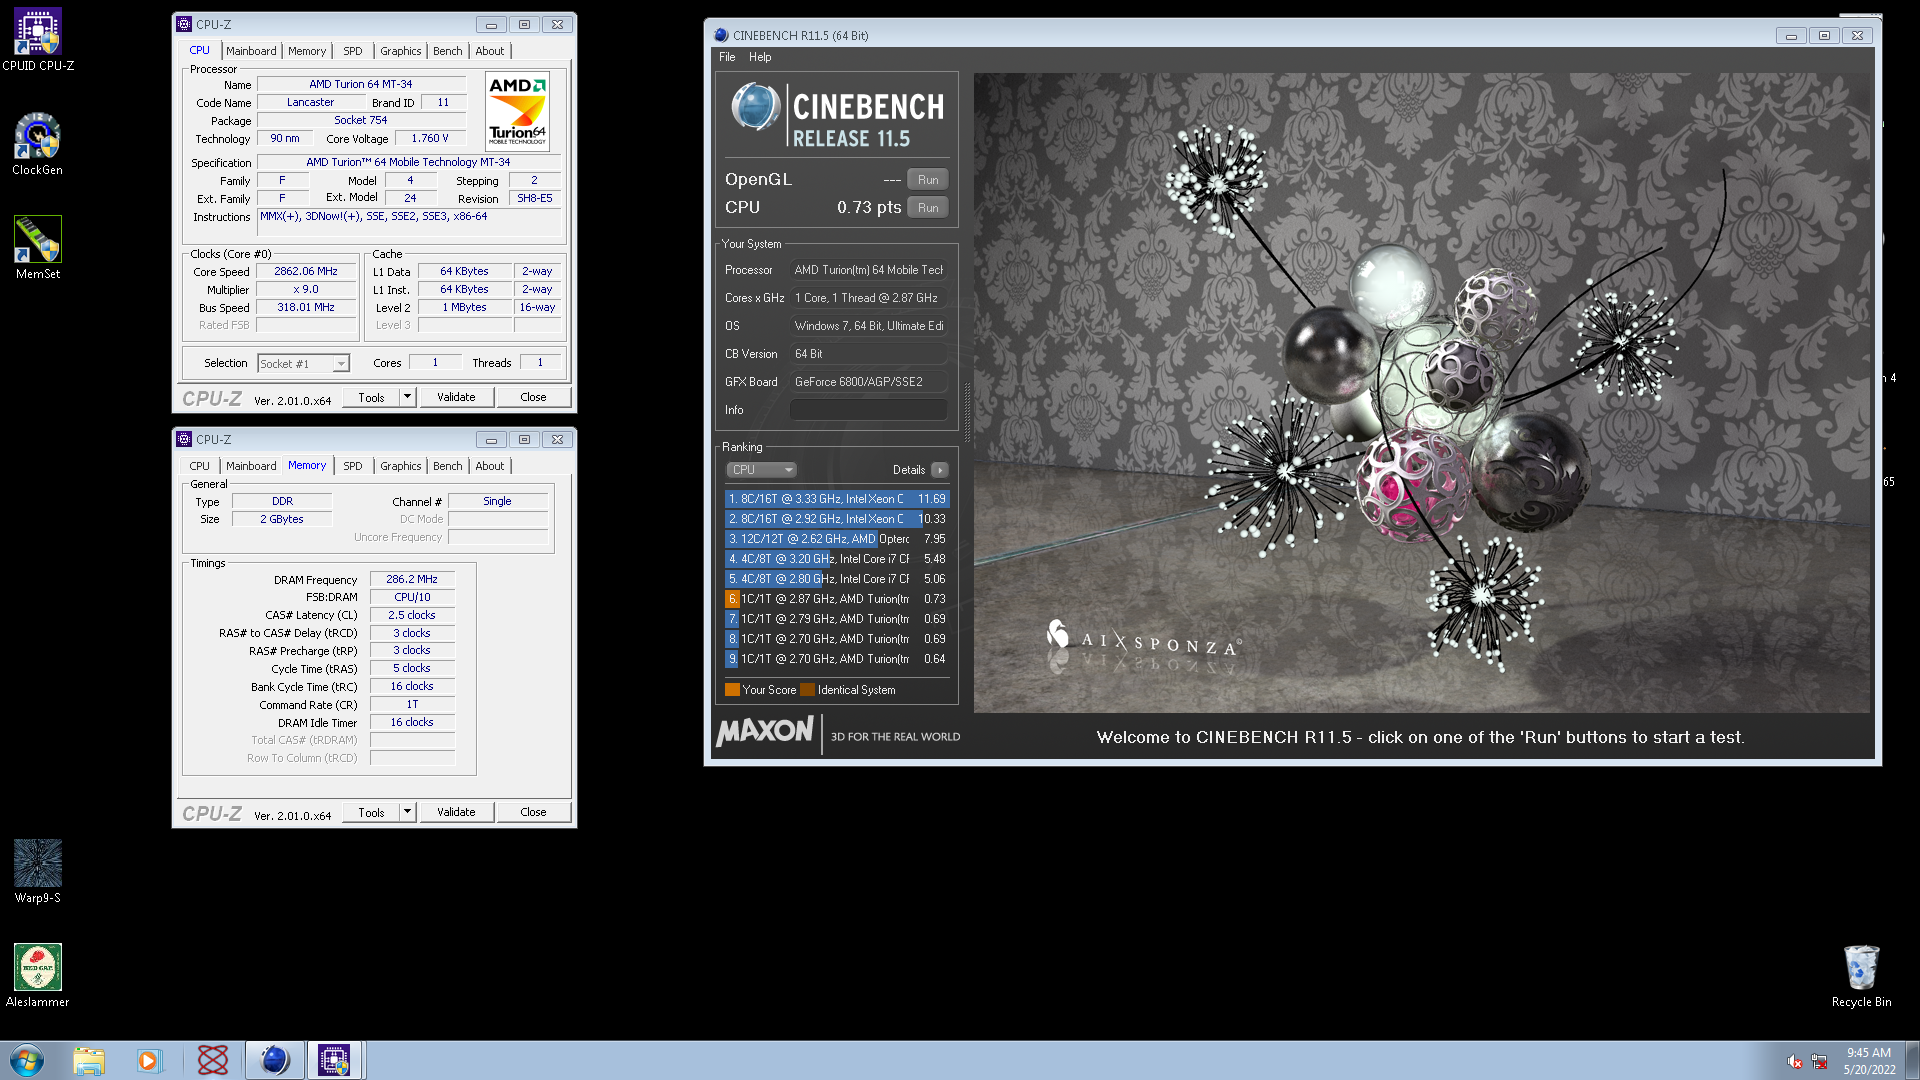Image resolution: width=1920 pixels, height=1080 pixels.
Task: Click the red knot icon in taskbar
Action: click(x=212, y=1060)
